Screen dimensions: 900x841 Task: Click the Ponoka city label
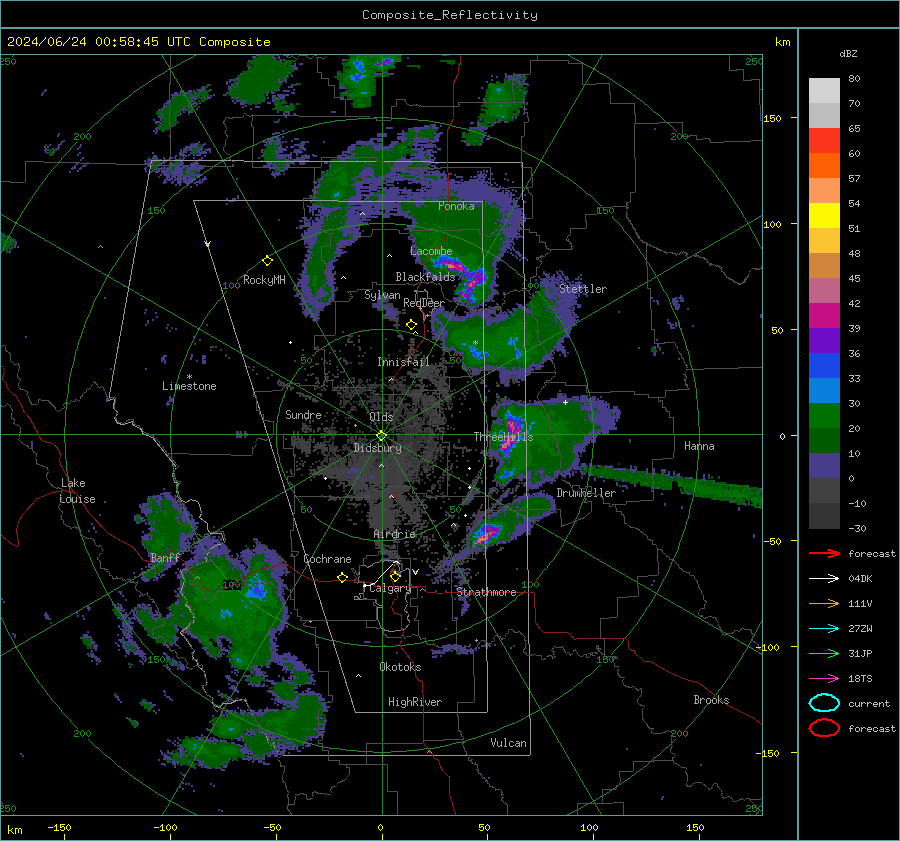click(456, 206)
